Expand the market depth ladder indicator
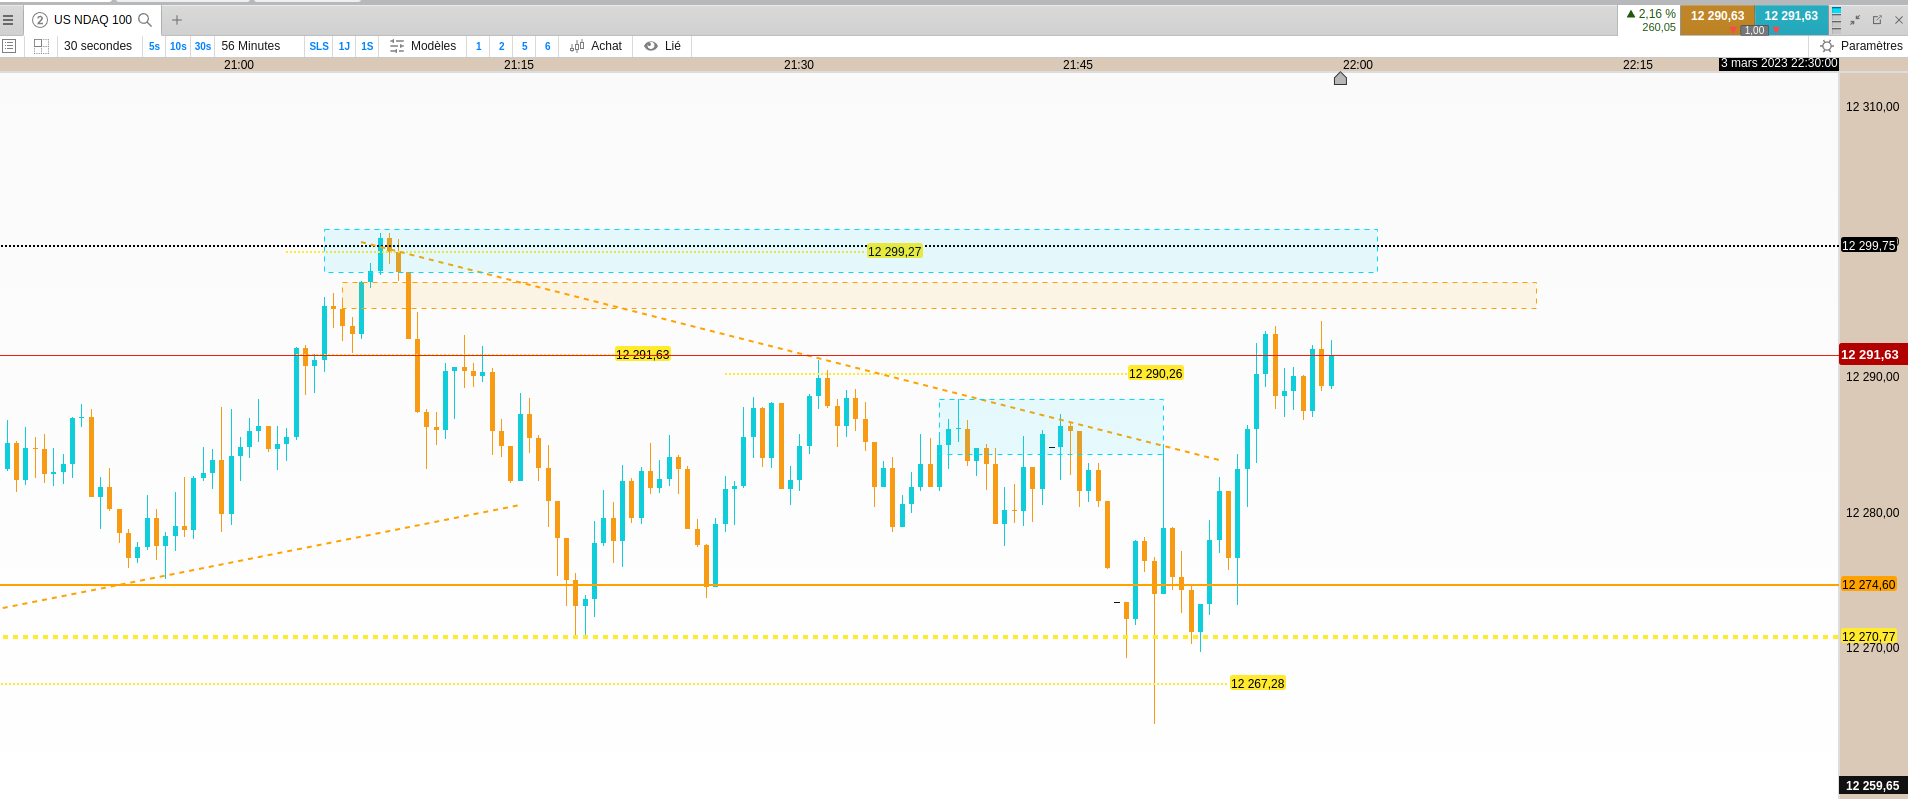1908x799 pixels. click(x=1836, y=20)
